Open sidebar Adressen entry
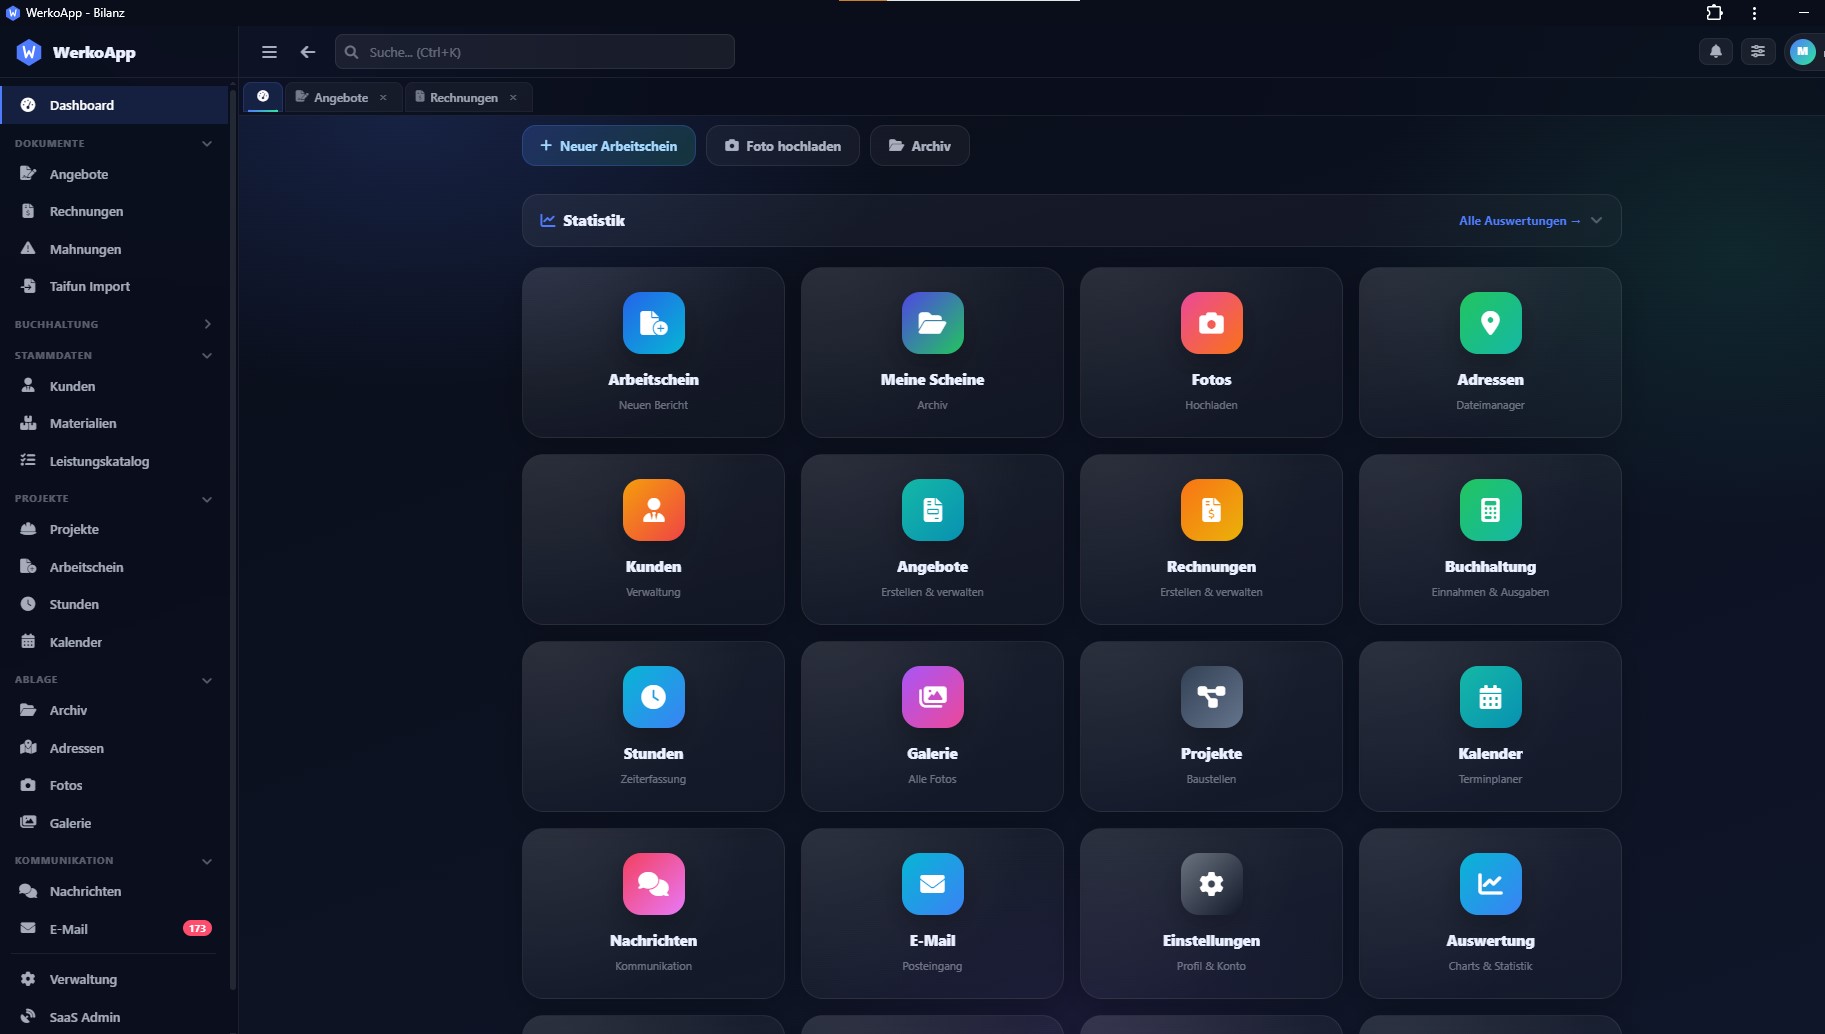The image size is (1825, 1034). click(x=115, y=748)
